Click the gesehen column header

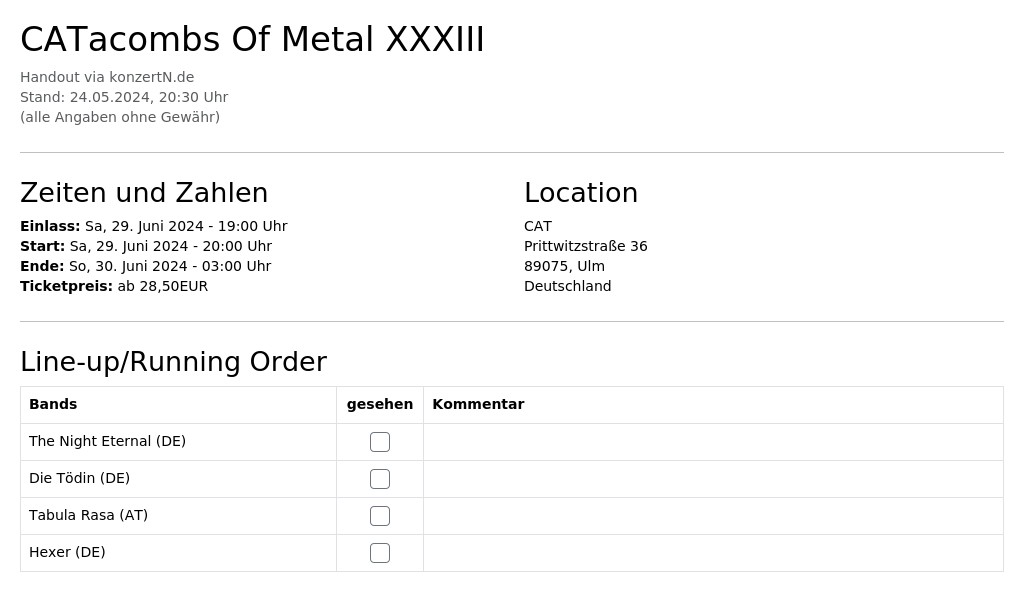point(379,404)
